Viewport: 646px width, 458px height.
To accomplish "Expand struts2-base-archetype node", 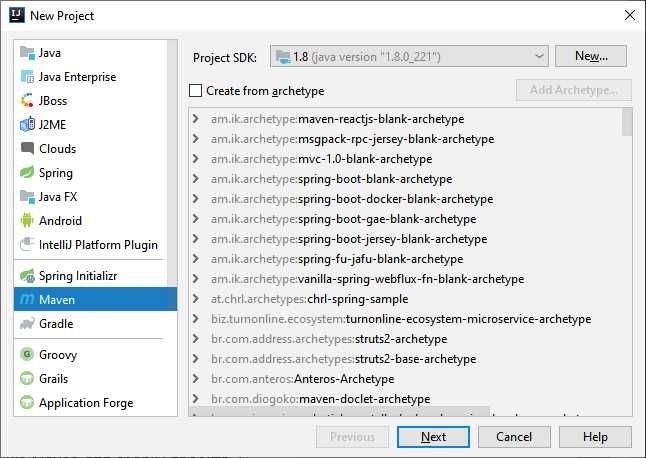I will pyautogui.click(x=196, y=359).
